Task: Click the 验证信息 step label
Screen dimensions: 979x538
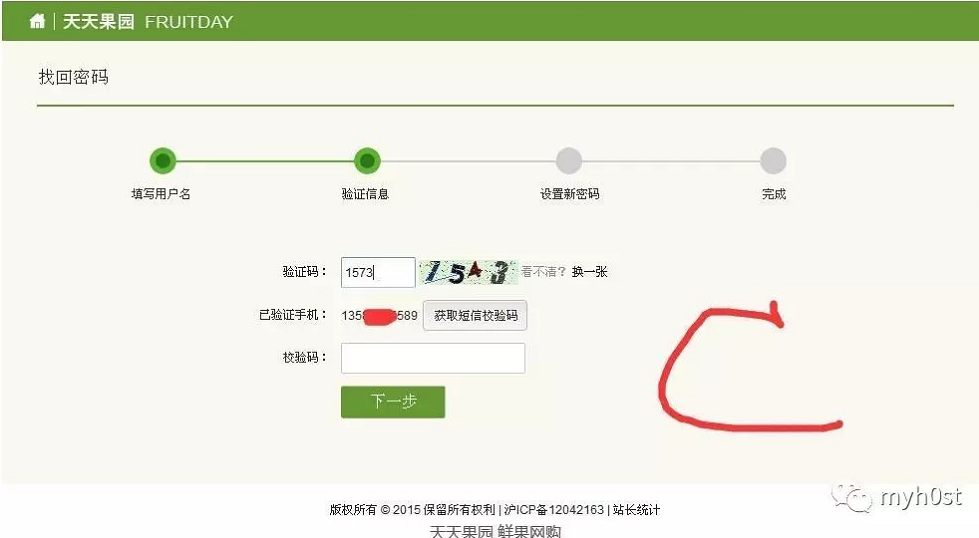Action: point(365,193)
